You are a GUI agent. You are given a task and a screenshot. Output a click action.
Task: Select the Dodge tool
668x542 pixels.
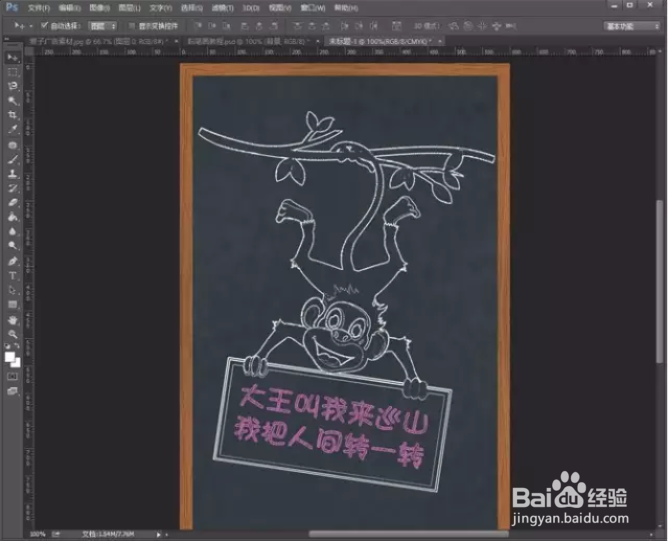[12, 245]
